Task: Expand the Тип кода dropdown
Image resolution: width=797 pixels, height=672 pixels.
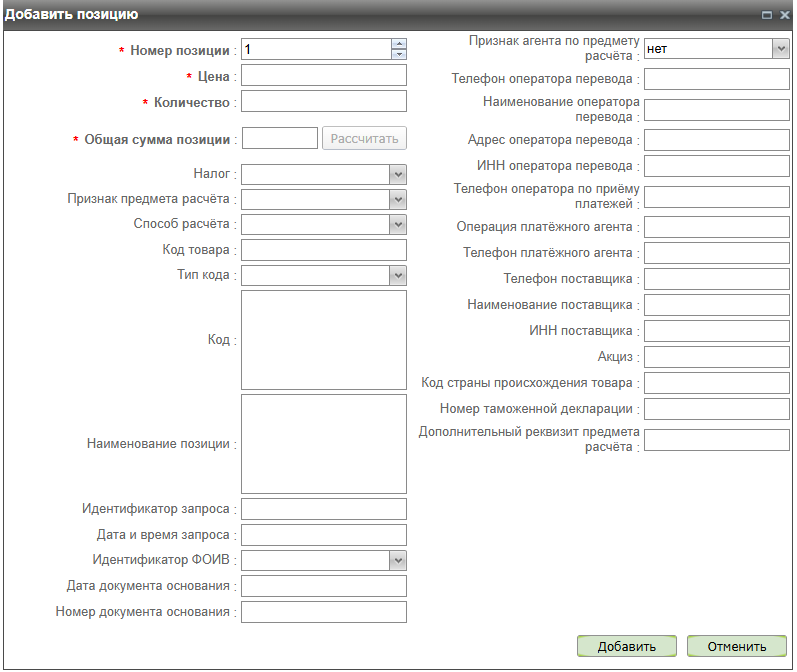Action: 398,275
